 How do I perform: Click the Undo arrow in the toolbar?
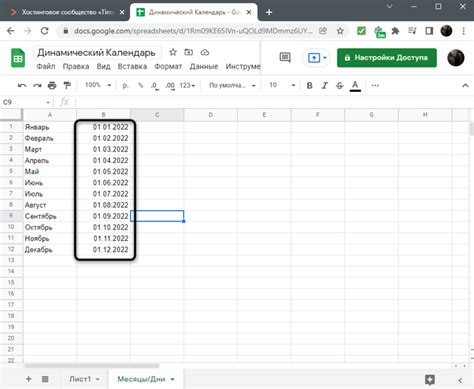pos(22,86)
